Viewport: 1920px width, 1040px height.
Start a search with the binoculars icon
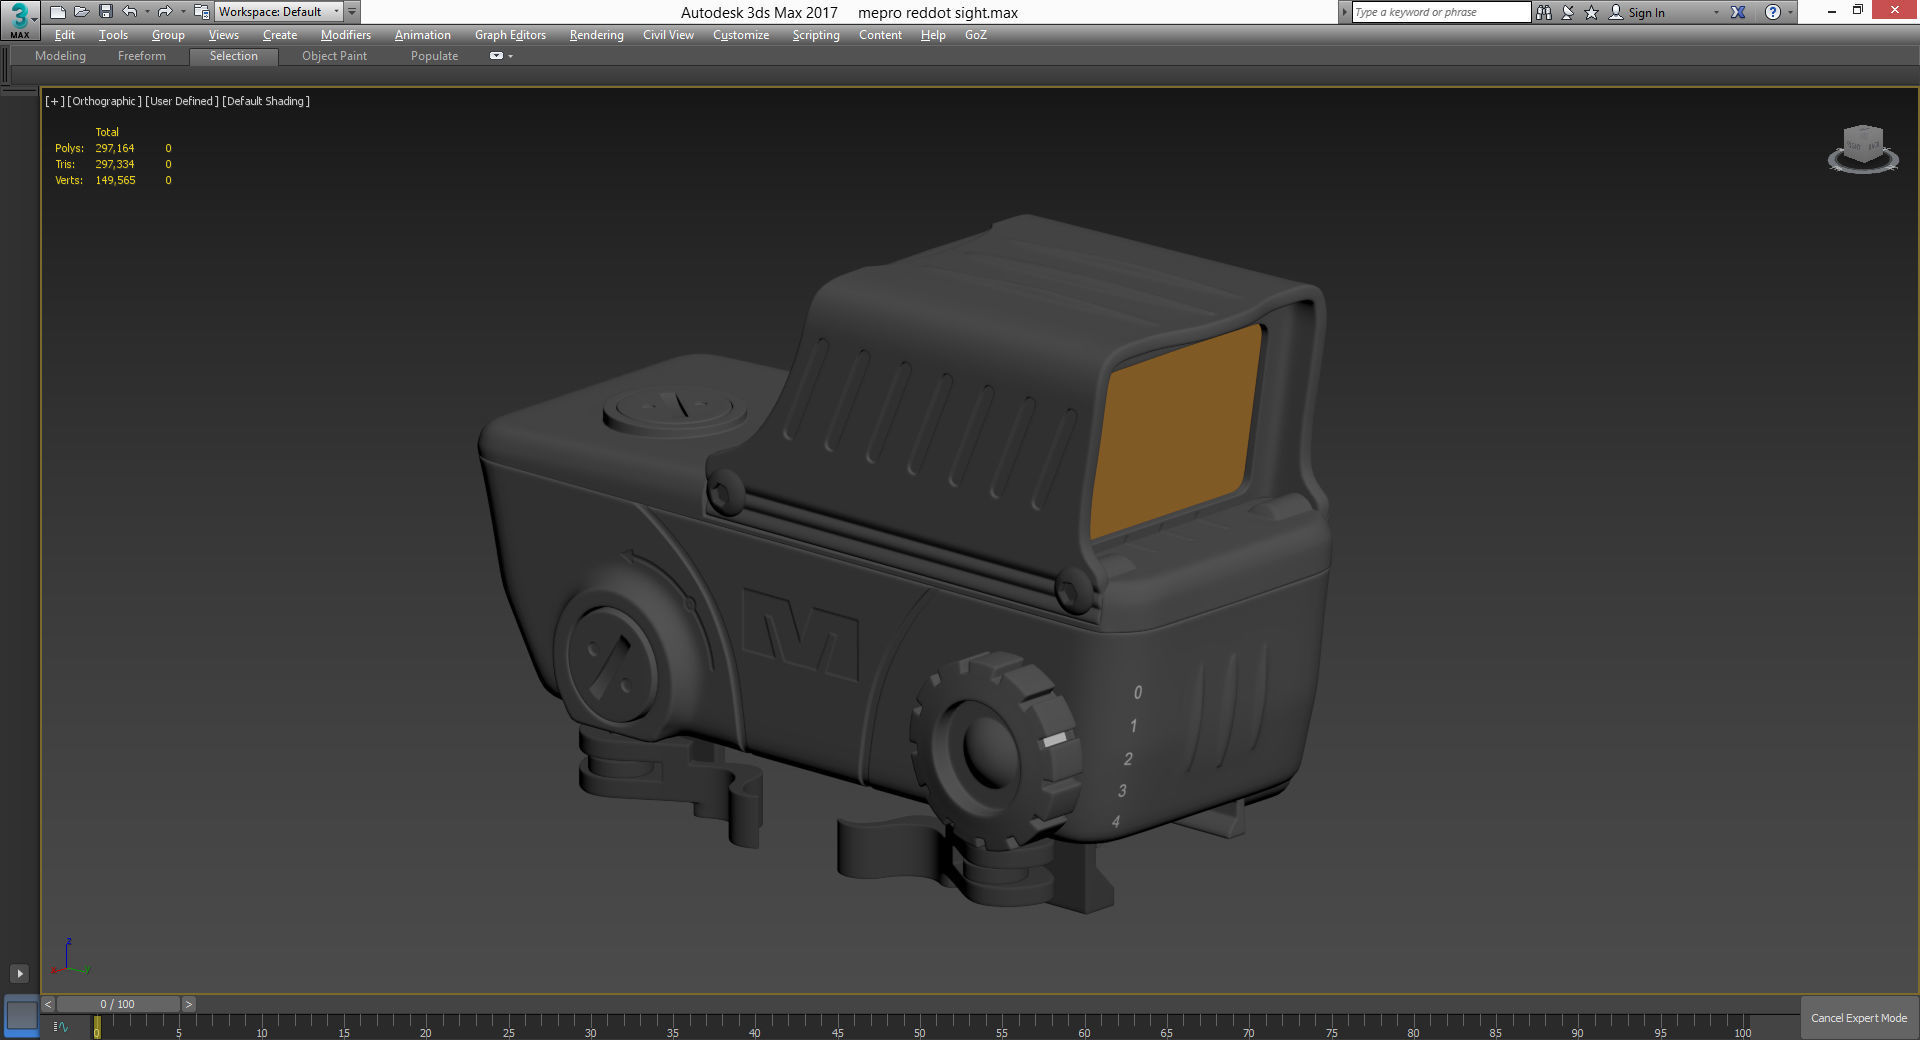[1545, 12]
